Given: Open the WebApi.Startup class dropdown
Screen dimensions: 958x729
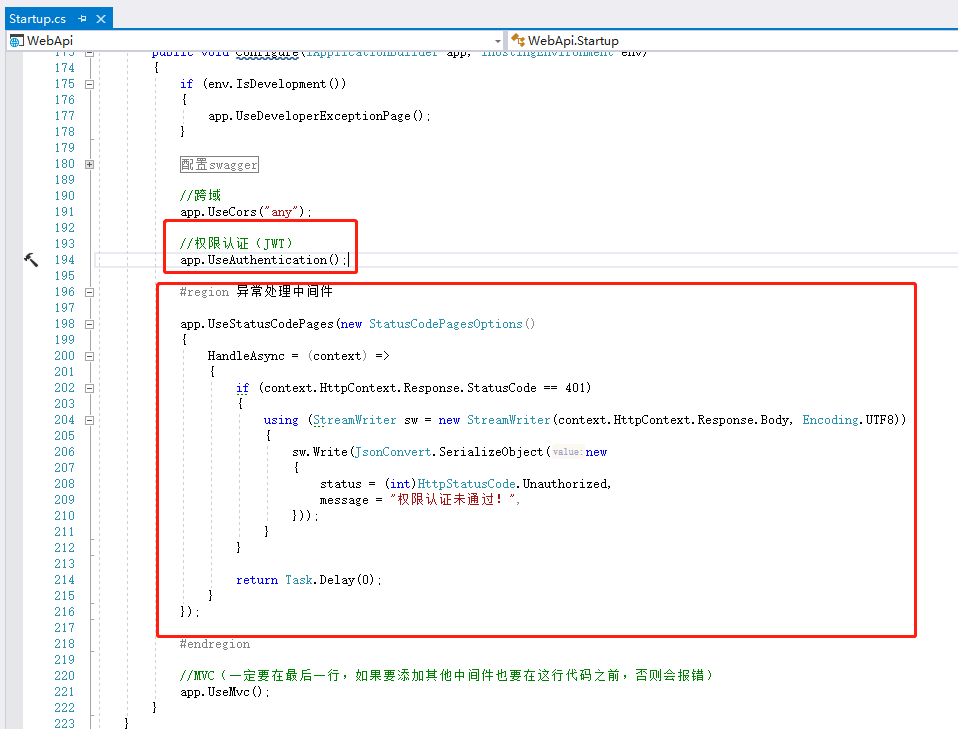Looking at the screenshot, I should click(x=733, y=41).
